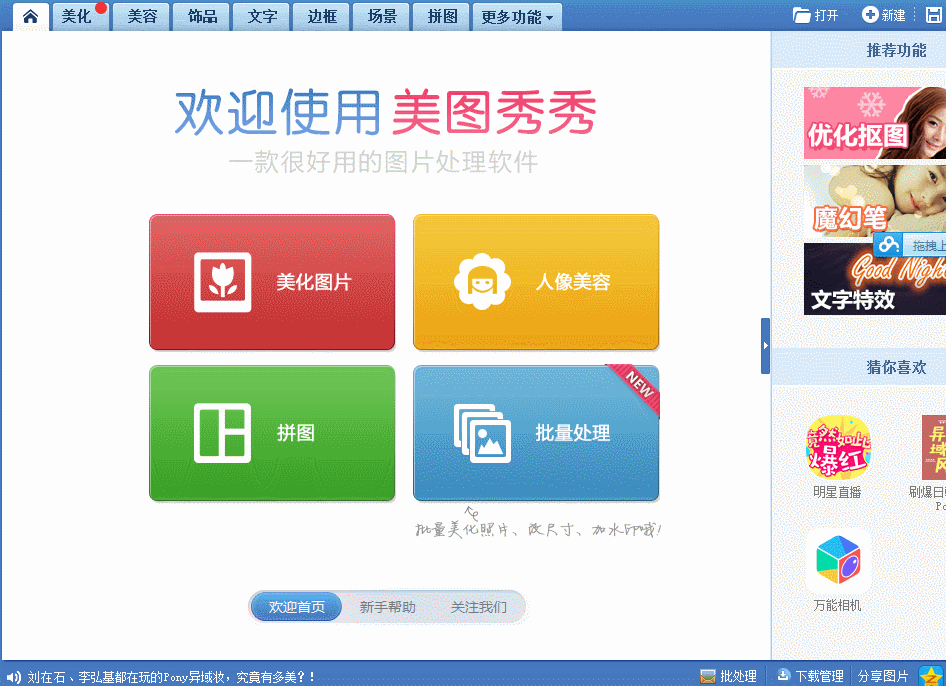Click the 打开 folder button

pos(815,15)
